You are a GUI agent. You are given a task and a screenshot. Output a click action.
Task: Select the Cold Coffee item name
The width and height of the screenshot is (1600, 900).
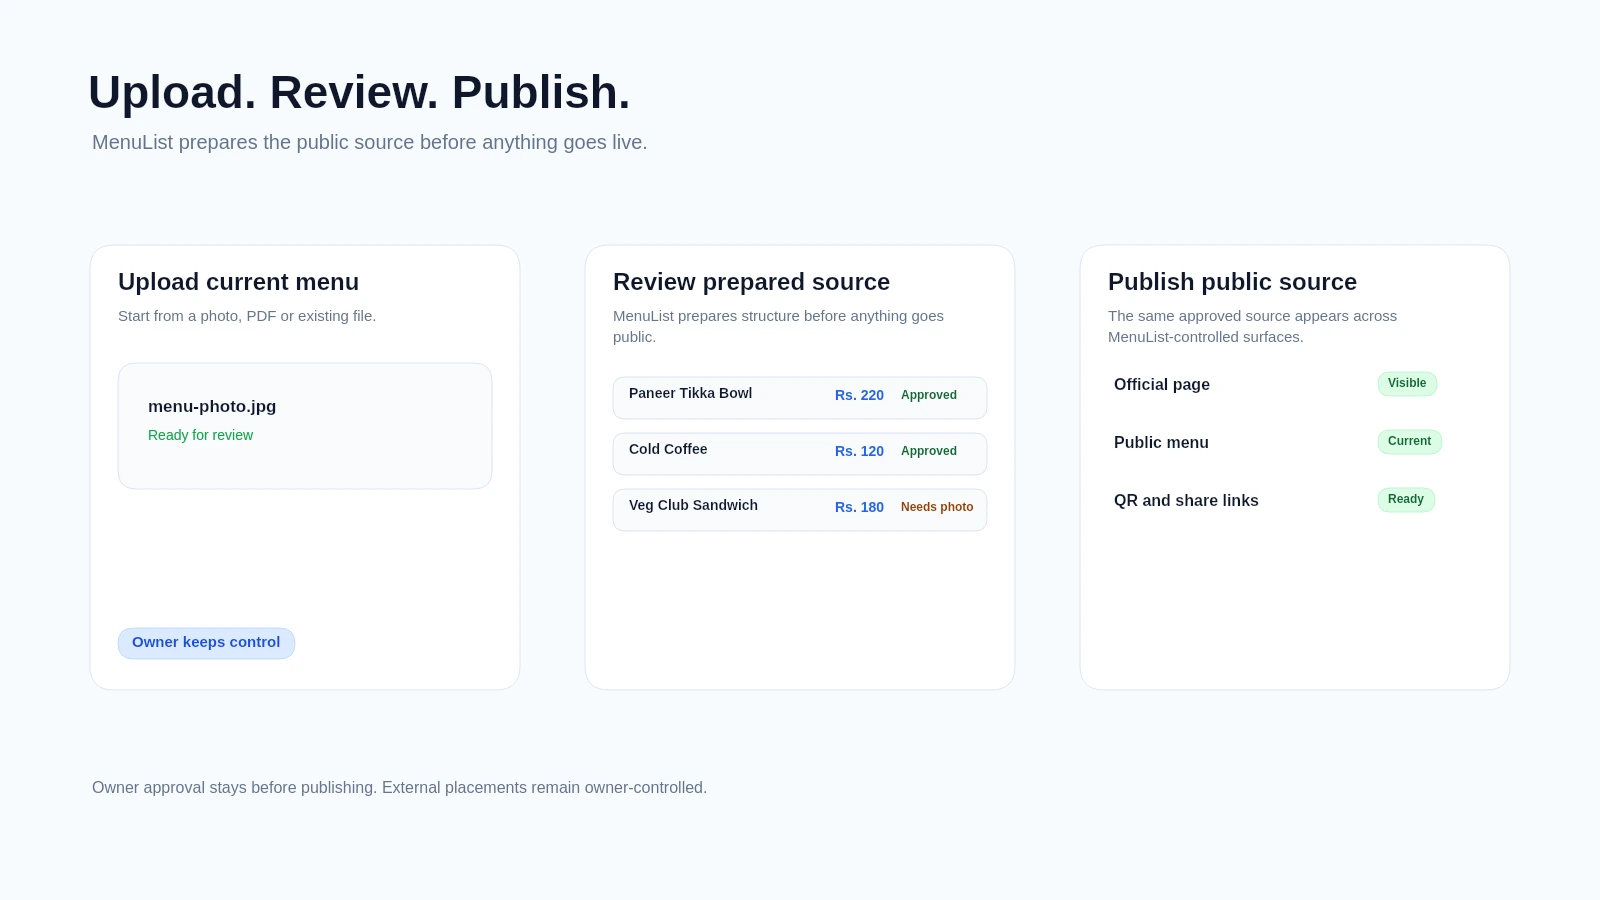(668, 449)
